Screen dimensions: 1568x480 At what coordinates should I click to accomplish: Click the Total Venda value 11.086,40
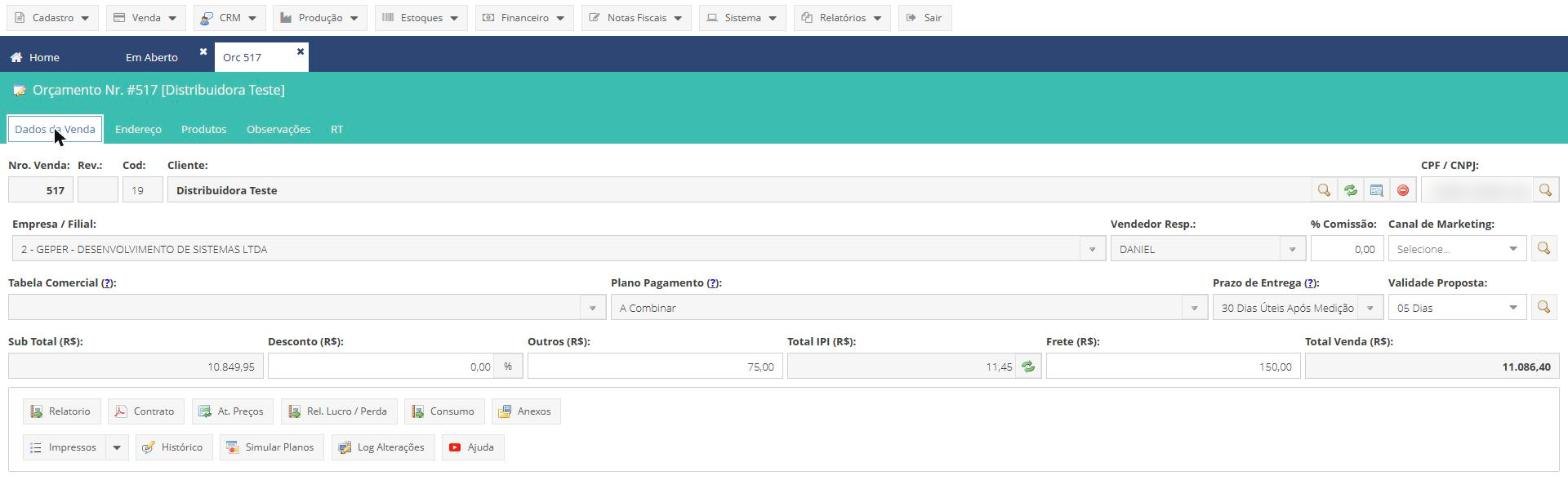click(x=1526, y=367)
